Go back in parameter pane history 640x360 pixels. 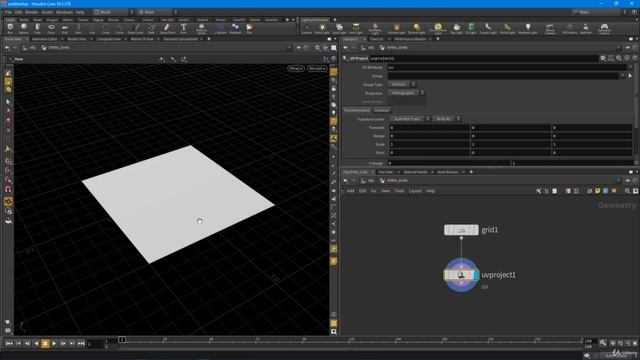click(346, 47)
